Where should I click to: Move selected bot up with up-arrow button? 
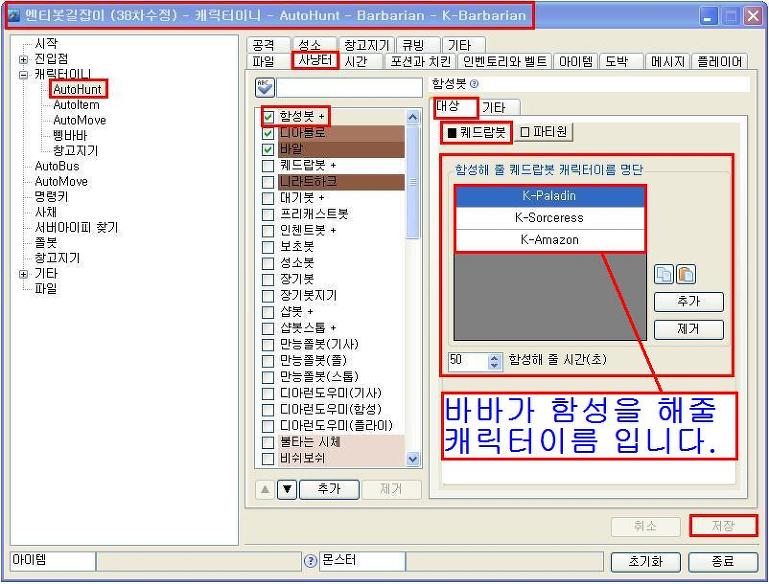coord(265,489)
